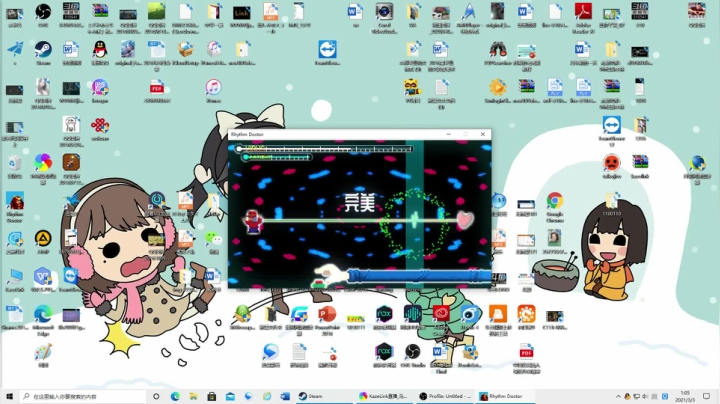Open the File Explorer taskbar icon
This screenshot has height=404, width=720.
pos(193,396)
